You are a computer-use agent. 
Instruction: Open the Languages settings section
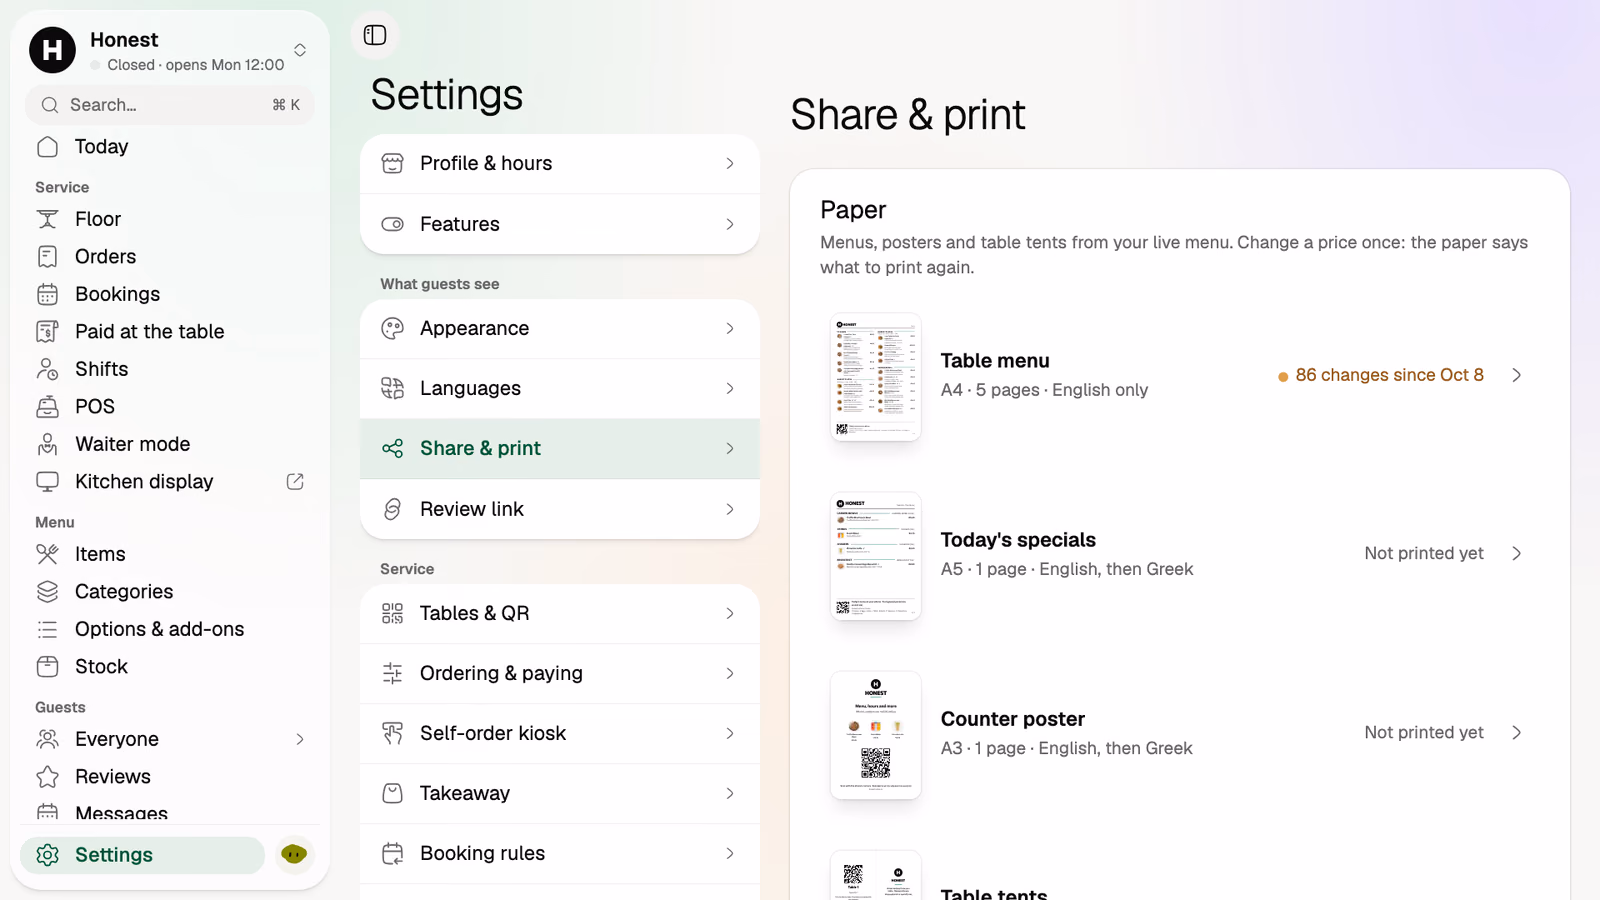[560, 388]
